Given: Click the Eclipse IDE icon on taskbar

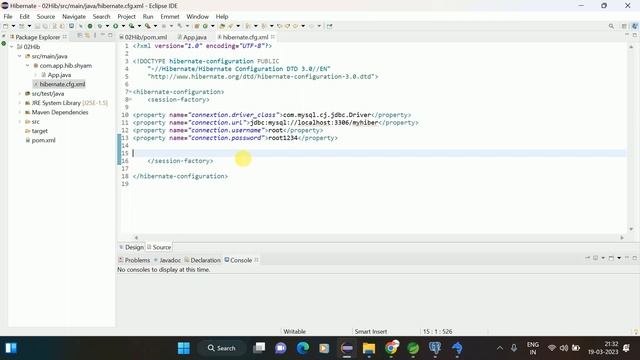Looking at the screenshot, I should (x=347, y=348).
